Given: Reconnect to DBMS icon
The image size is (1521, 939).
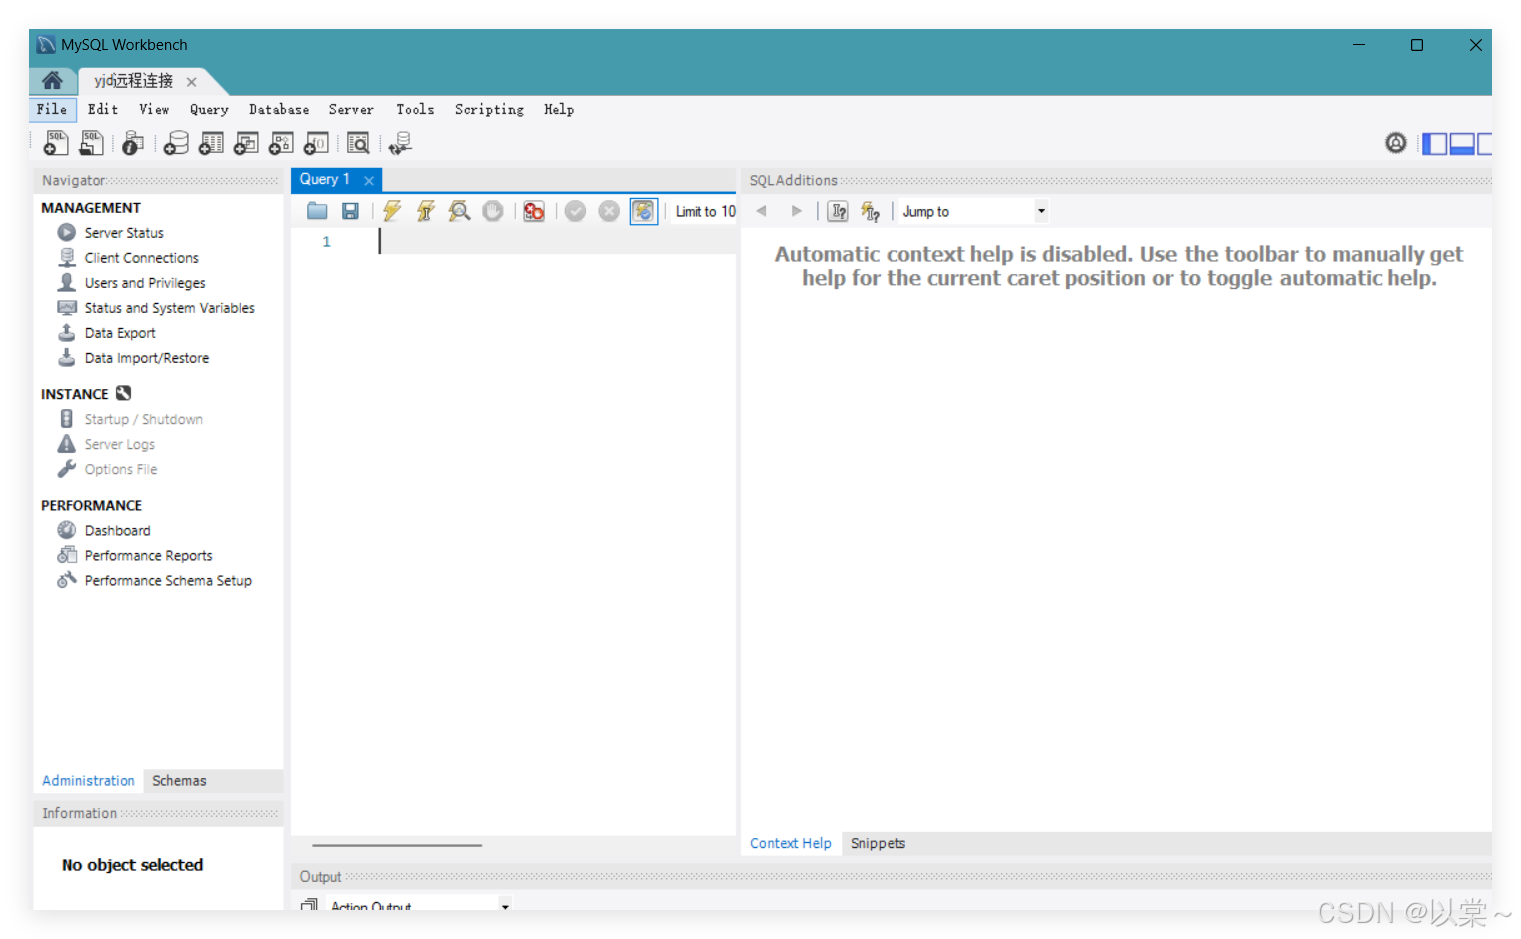Looking at the screenshot, I should point(400,144).
